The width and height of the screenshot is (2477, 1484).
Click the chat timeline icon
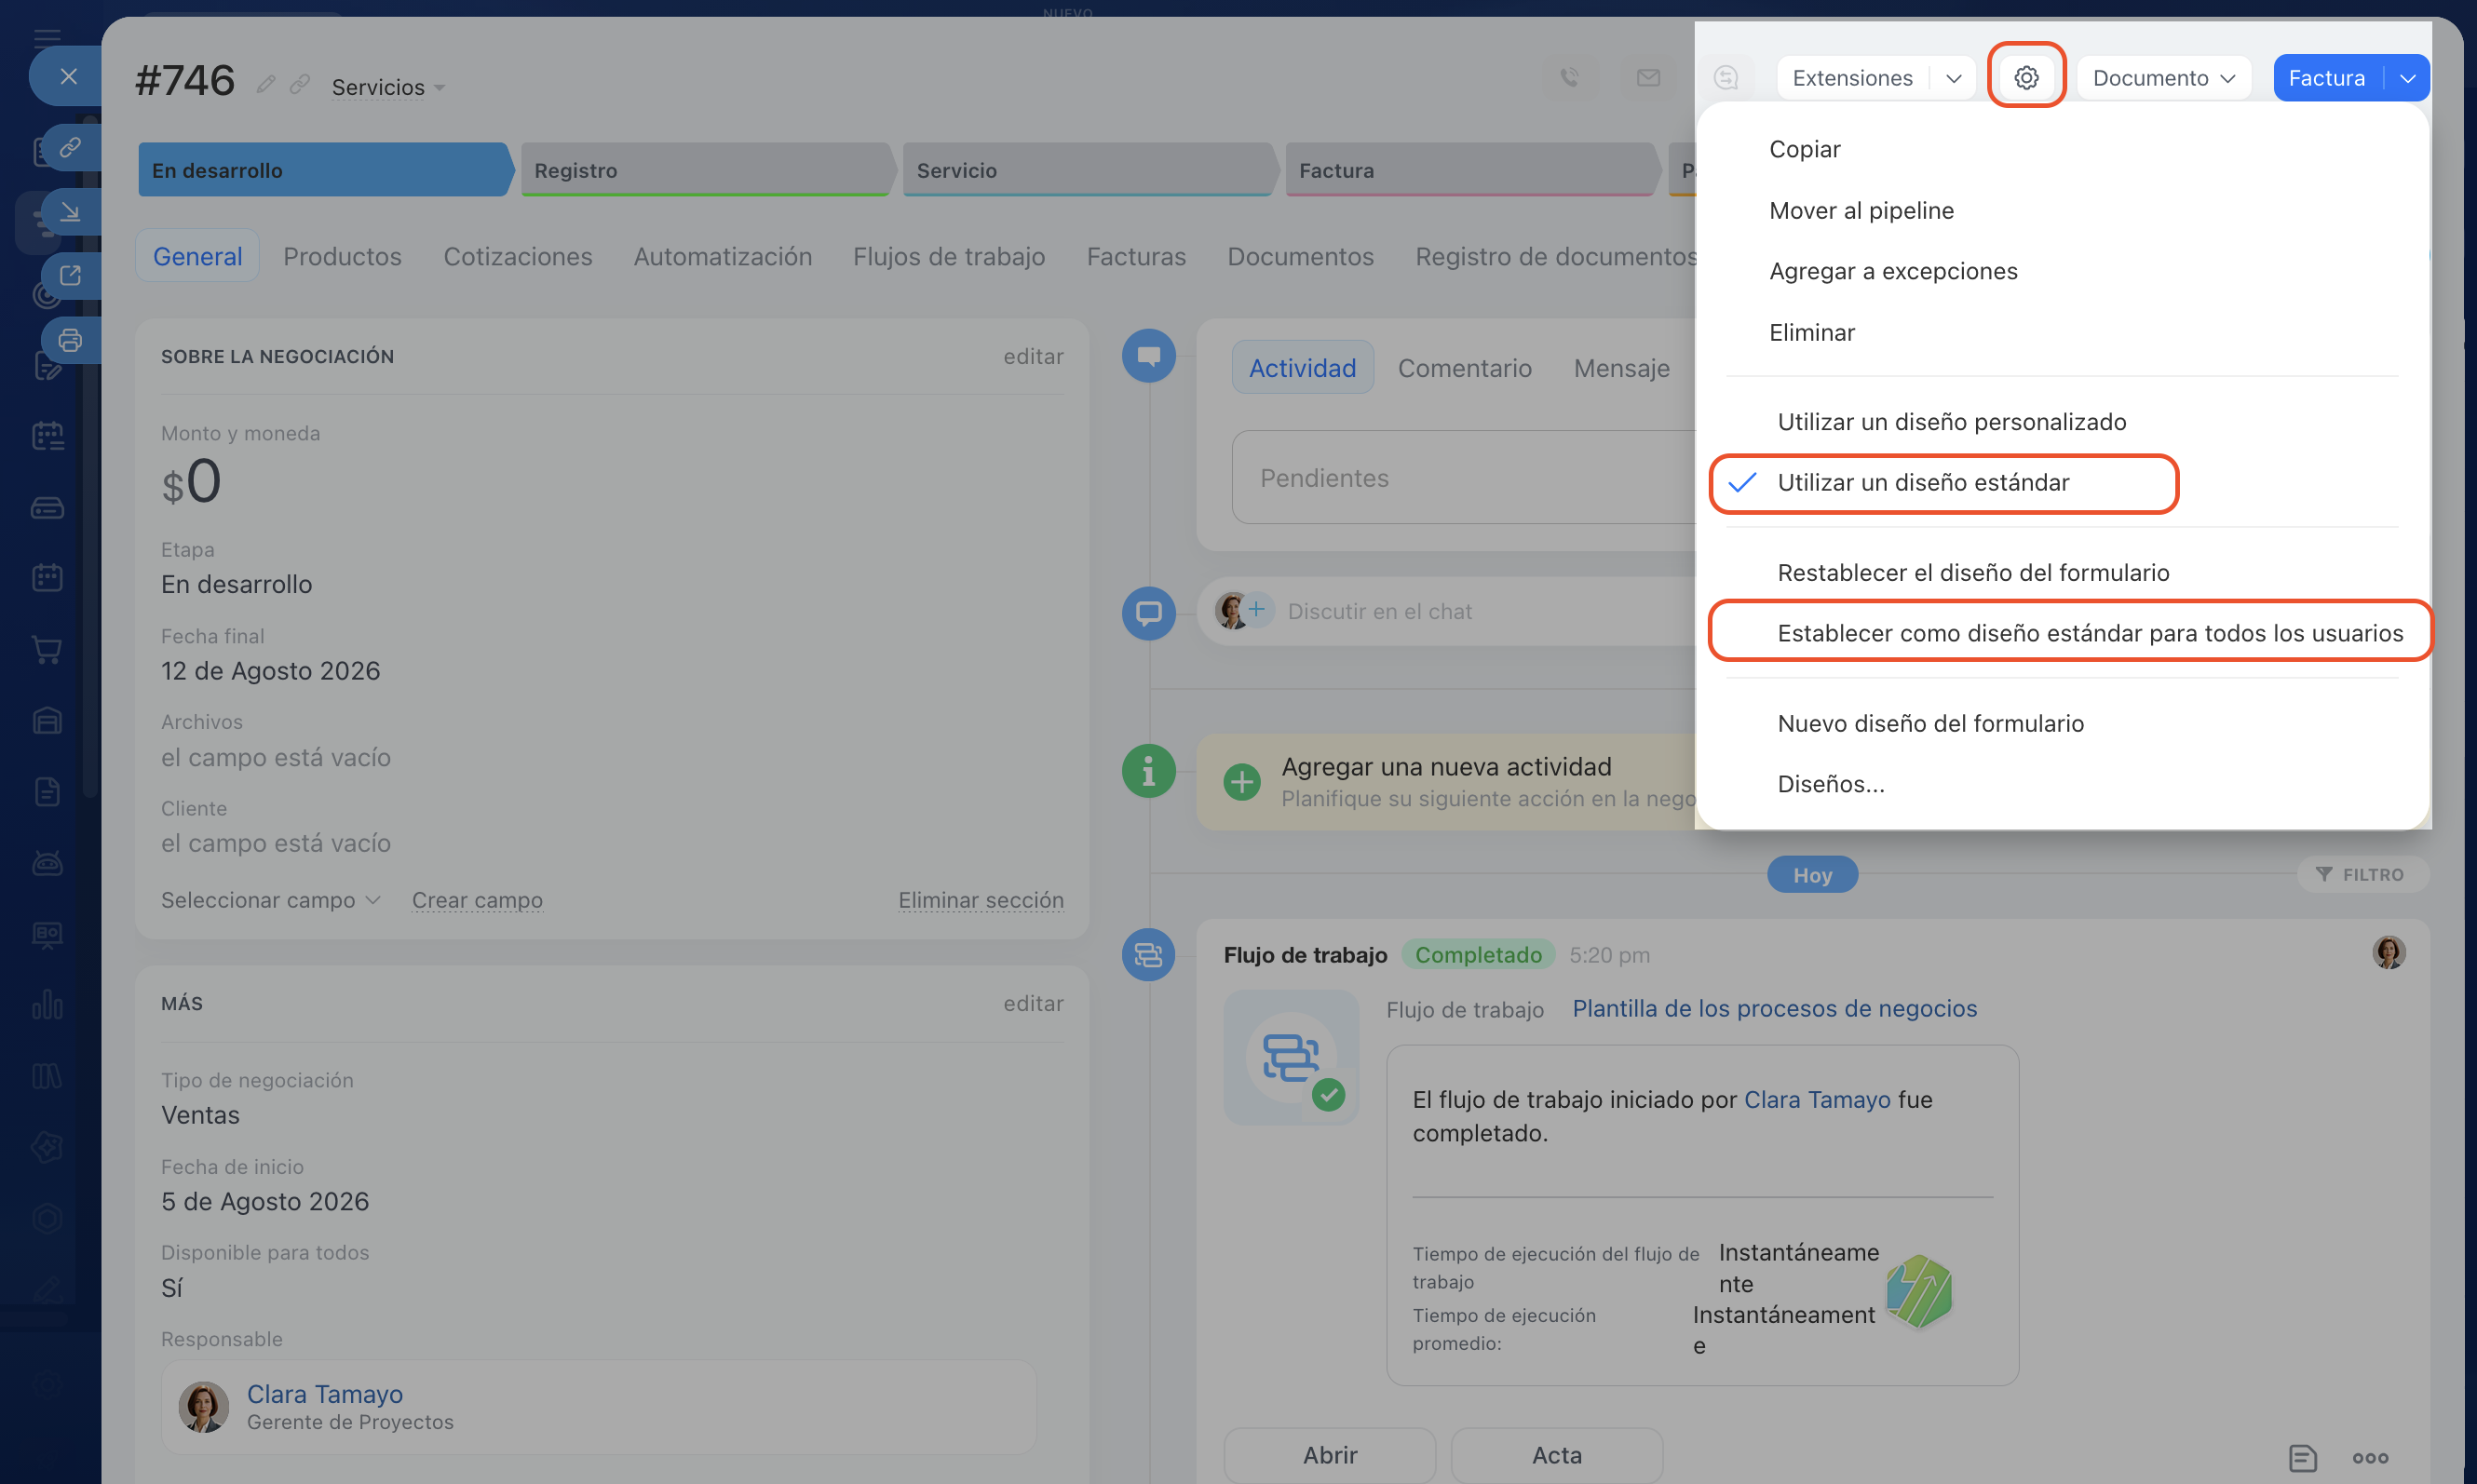1149,613
